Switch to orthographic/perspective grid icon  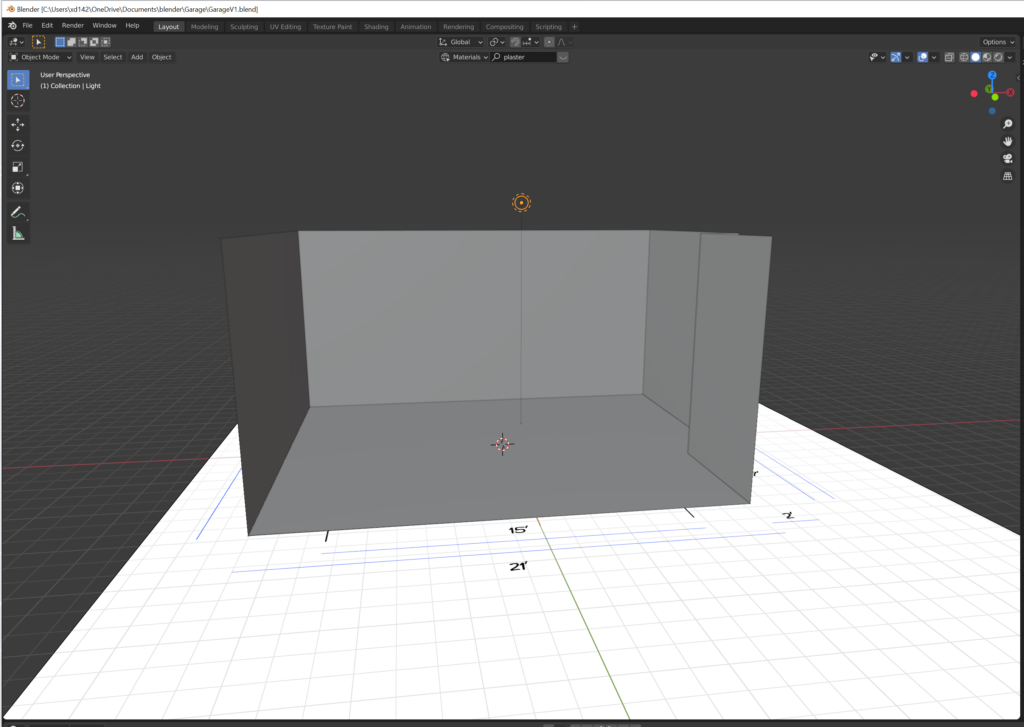pos(1007,176)
